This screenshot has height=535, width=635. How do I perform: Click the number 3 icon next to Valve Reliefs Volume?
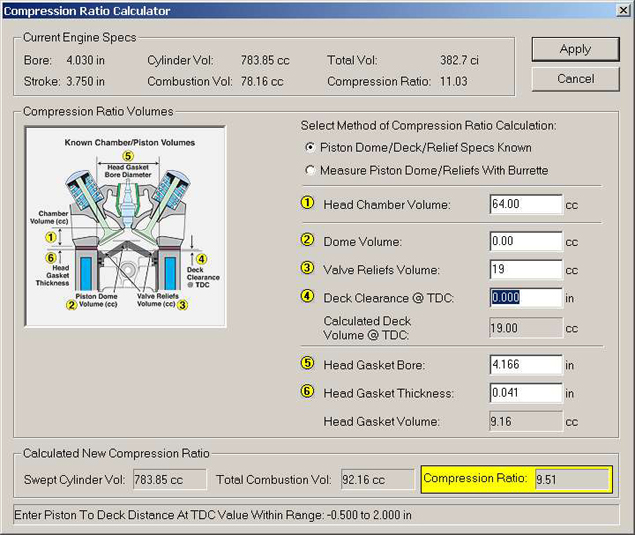(308, 268)
